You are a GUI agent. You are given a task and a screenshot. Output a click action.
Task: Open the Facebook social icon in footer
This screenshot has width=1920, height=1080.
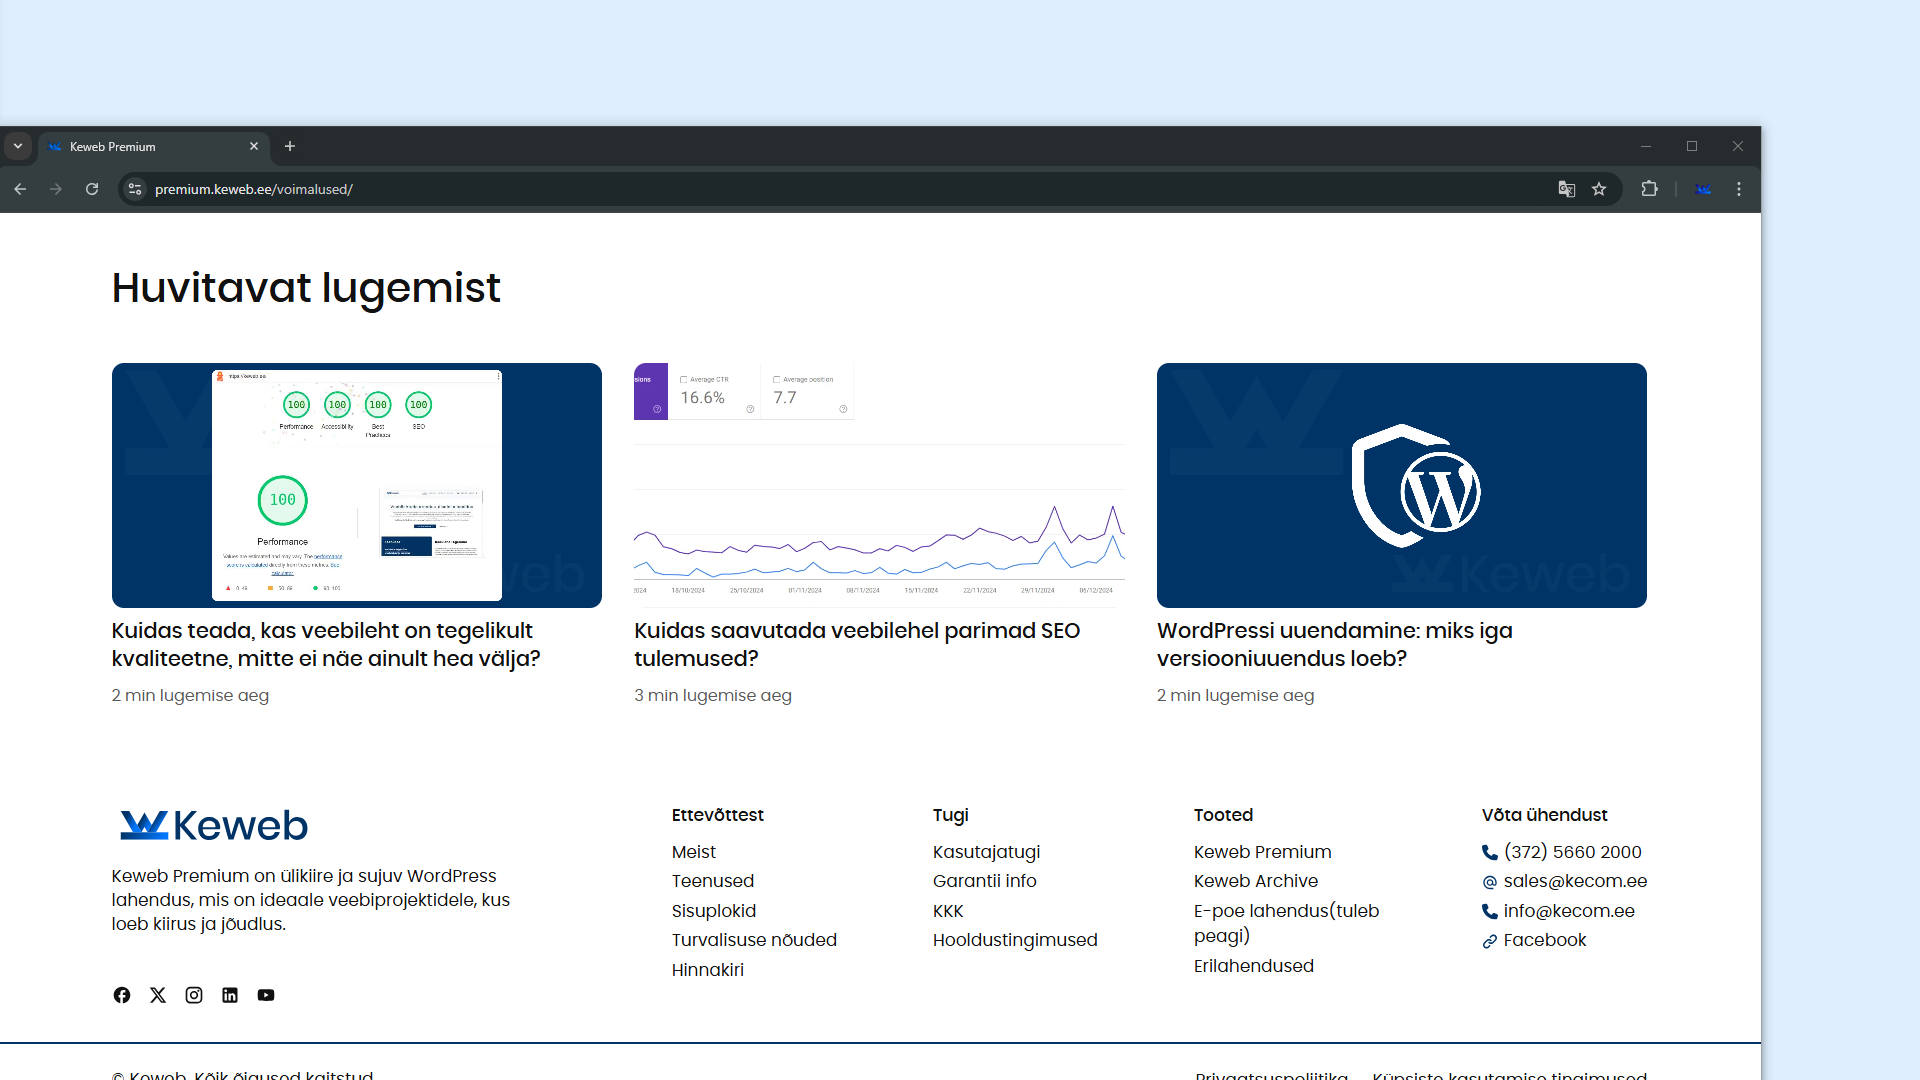click(122, 995)
